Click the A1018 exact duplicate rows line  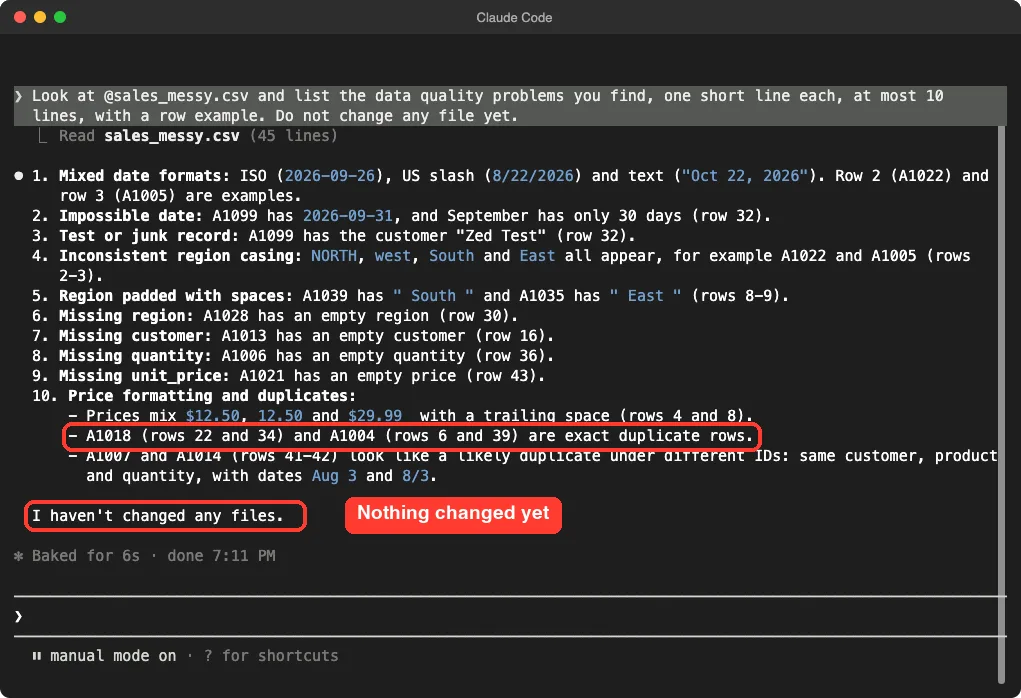click(411, 436)
